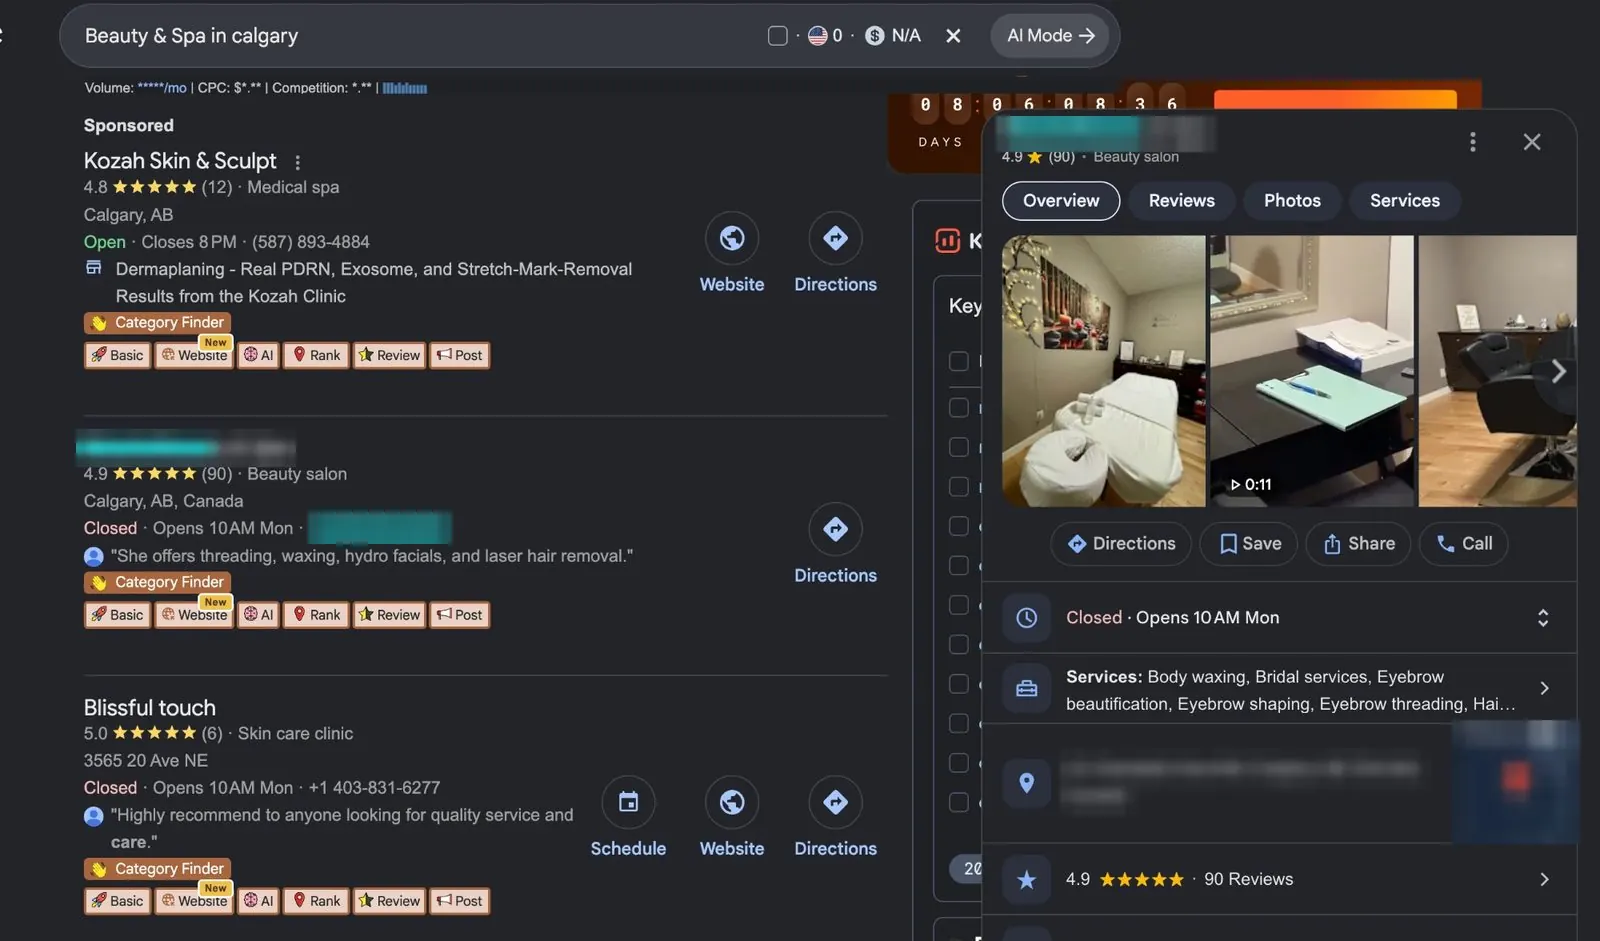Open Website for Kozah Skin & Sculpt

(732, 253)
